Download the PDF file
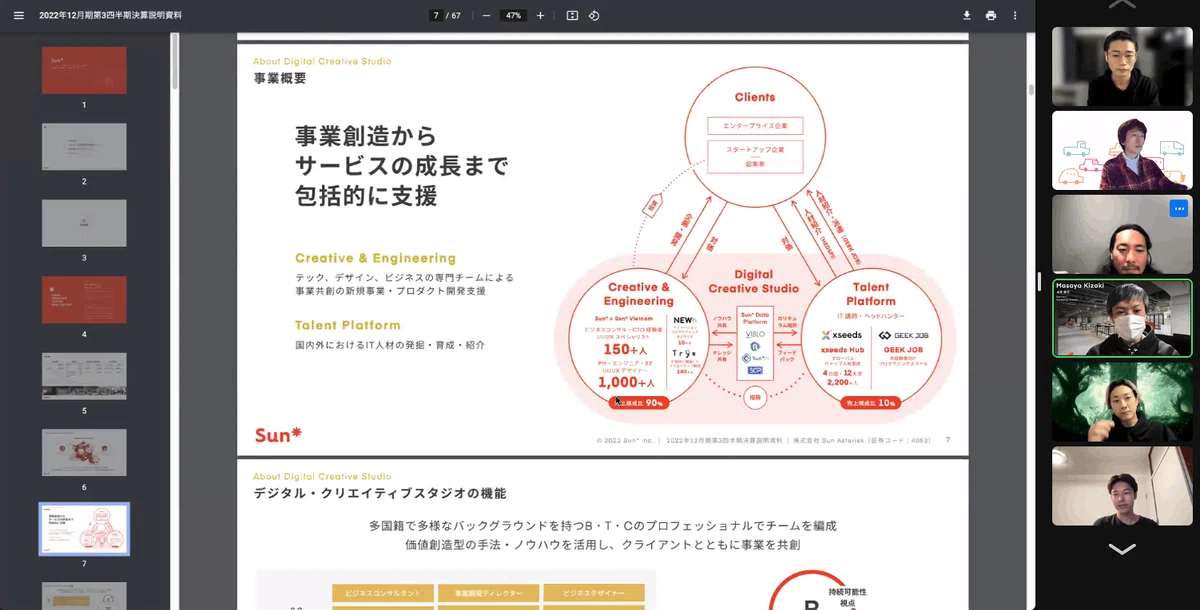The height and width of the screenshot is (610, 1200). point(967,15)
